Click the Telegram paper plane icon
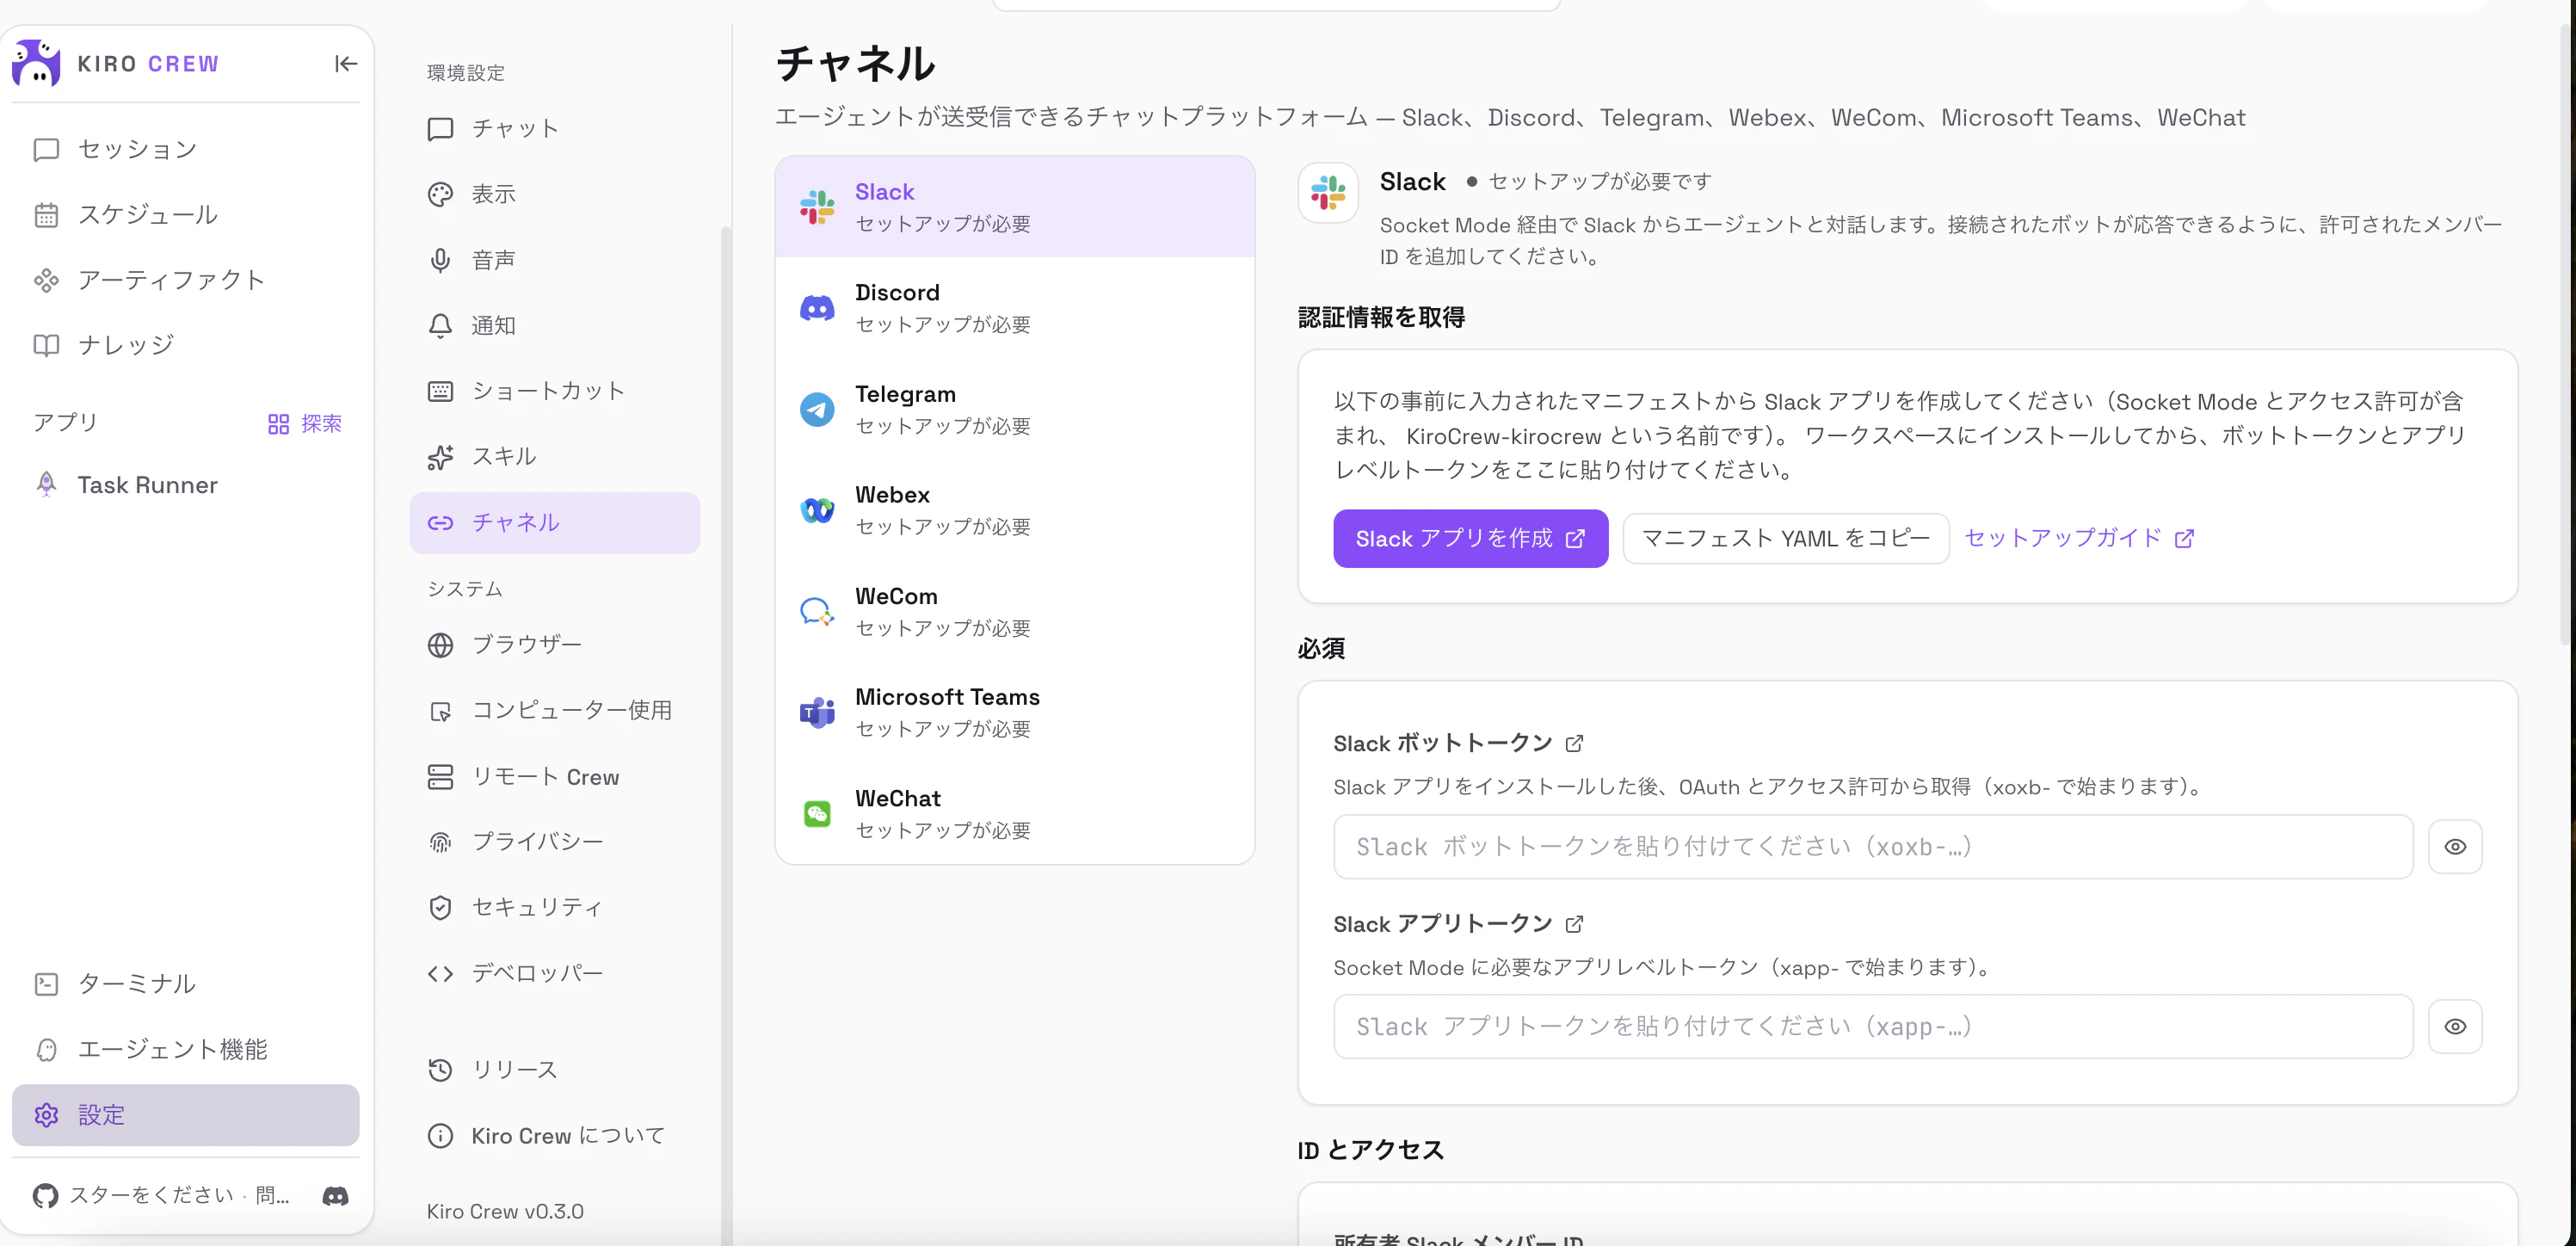This screenshot has height=1246, width=2576. [817, 409]
